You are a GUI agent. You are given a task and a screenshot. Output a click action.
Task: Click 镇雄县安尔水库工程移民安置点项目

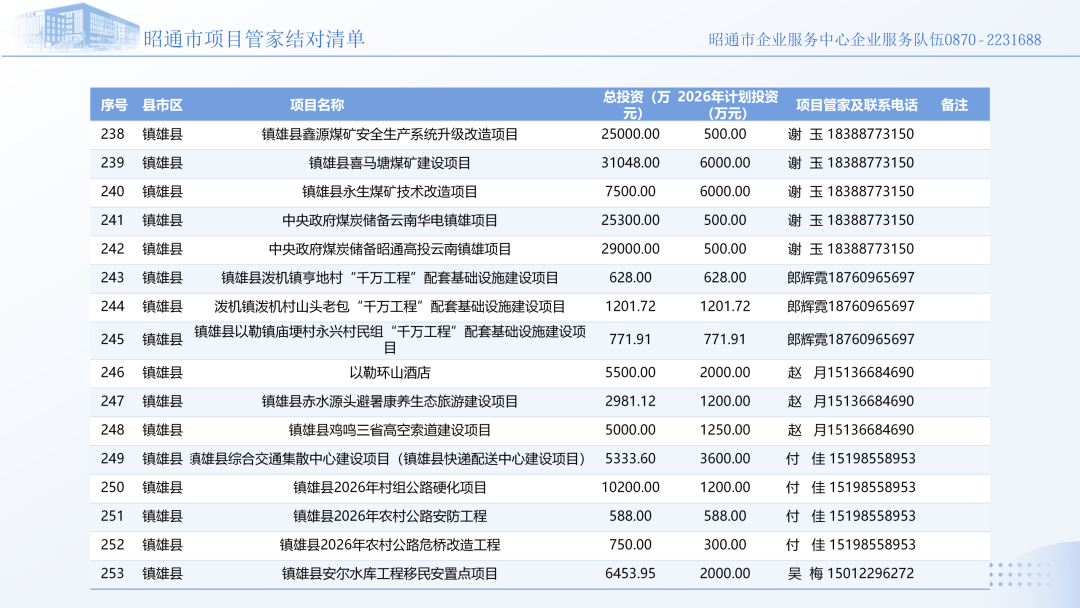click(x=390, y=574)
